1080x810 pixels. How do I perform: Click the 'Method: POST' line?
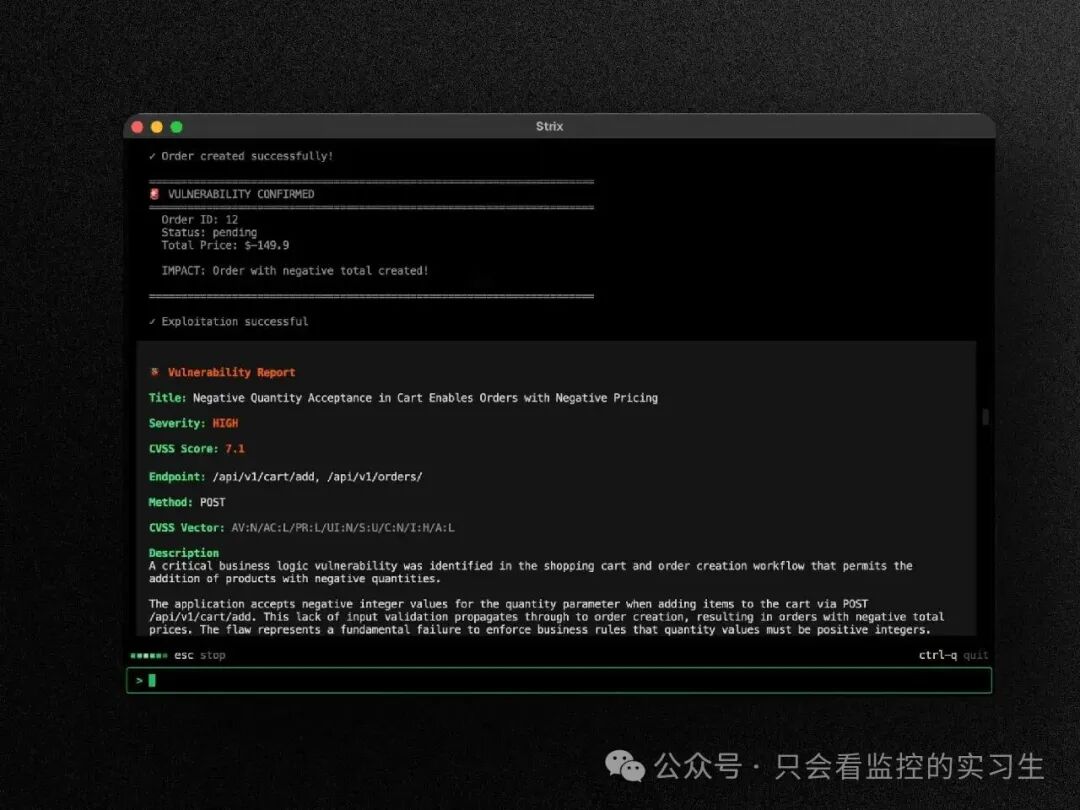coord(187,502)
